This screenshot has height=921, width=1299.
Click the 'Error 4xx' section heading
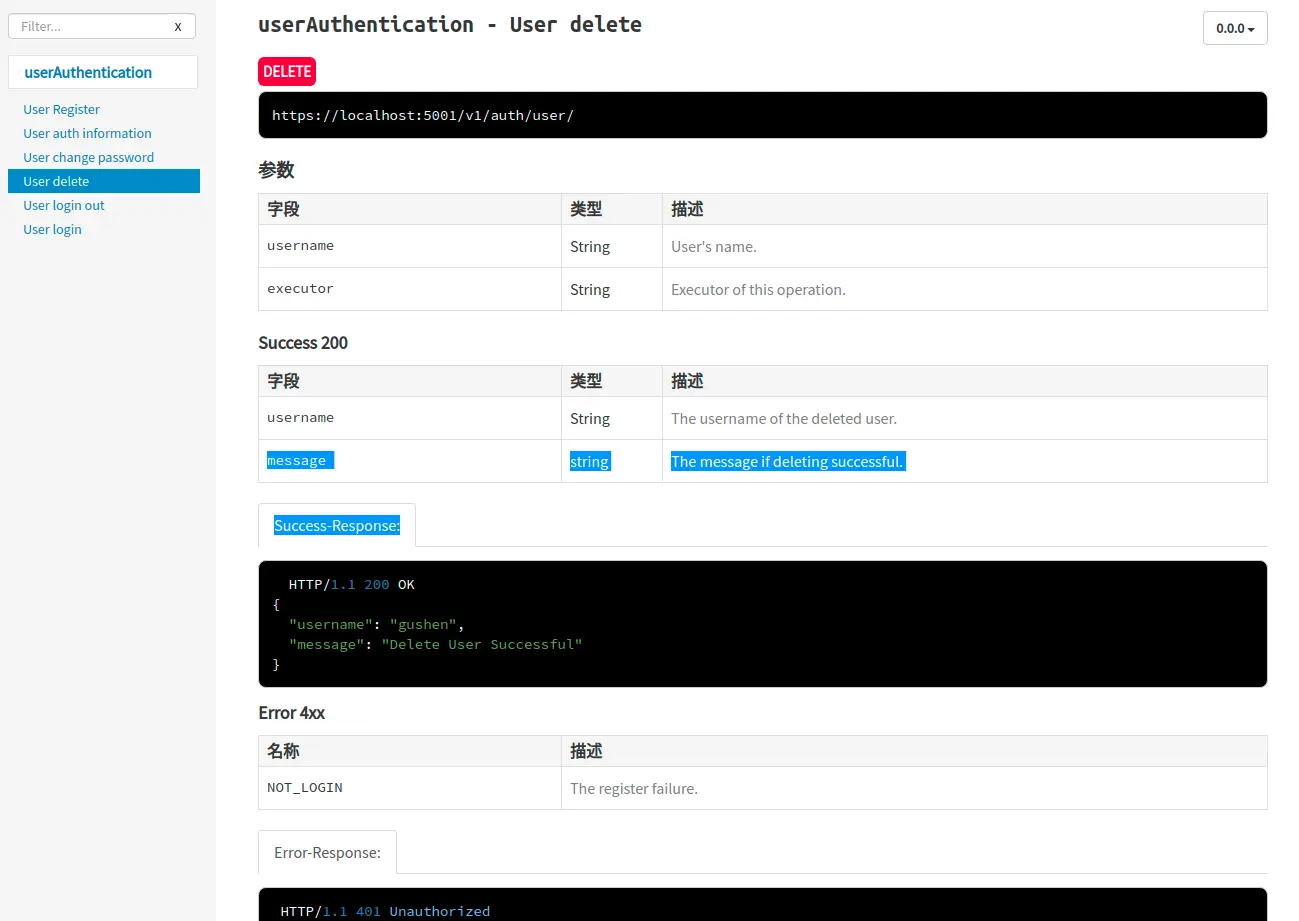[292, 713]
